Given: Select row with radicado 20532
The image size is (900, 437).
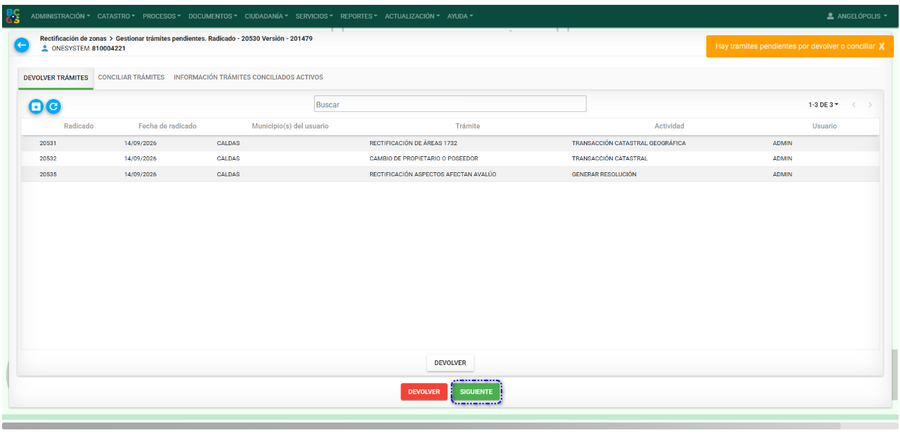Looking at the screenshot, I should coord(450,158).
